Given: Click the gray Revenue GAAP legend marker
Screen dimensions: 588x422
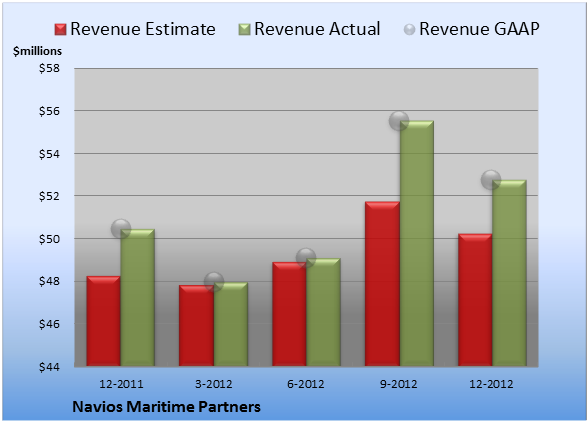Looking at the screenshot, I should pyautogui.click(x=409, y=30).
